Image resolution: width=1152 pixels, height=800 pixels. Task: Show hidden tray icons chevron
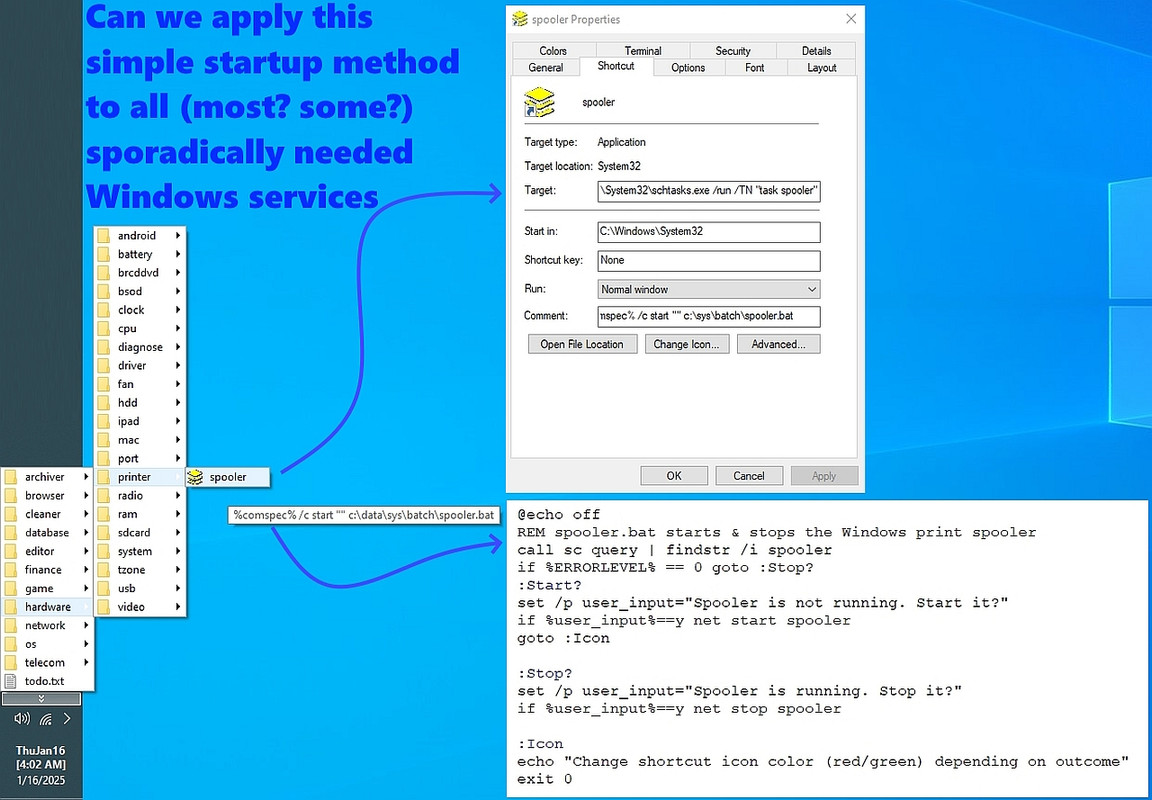(67, 718)
